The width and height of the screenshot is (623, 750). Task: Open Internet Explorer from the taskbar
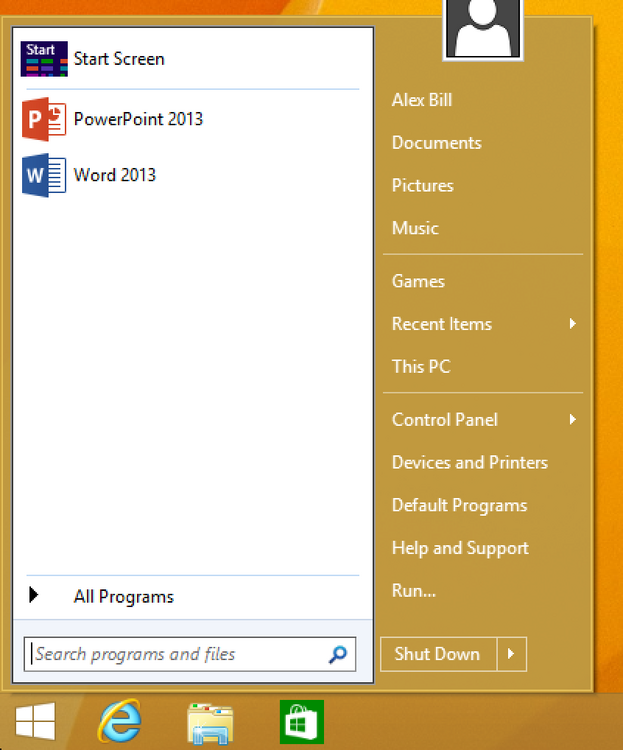[x=120, y=721]
